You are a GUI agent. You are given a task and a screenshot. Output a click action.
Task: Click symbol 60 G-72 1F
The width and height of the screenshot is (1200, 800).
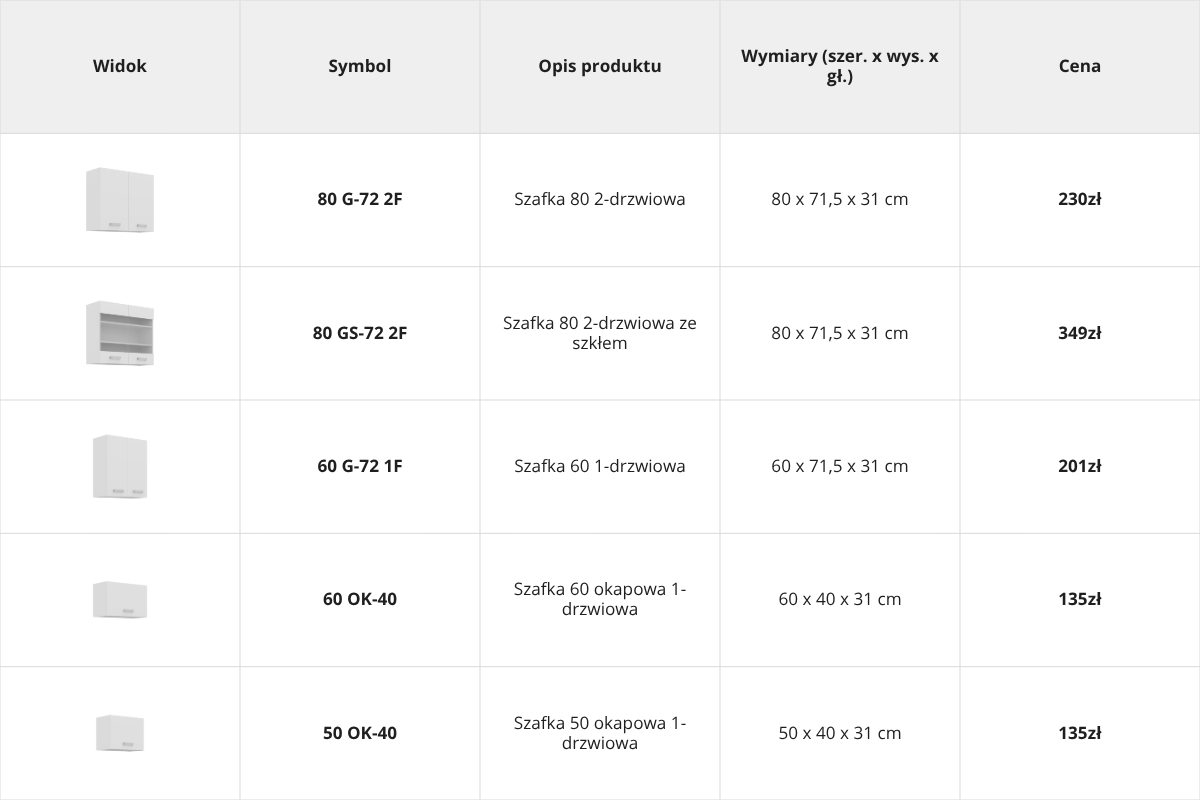coord(360,466)
